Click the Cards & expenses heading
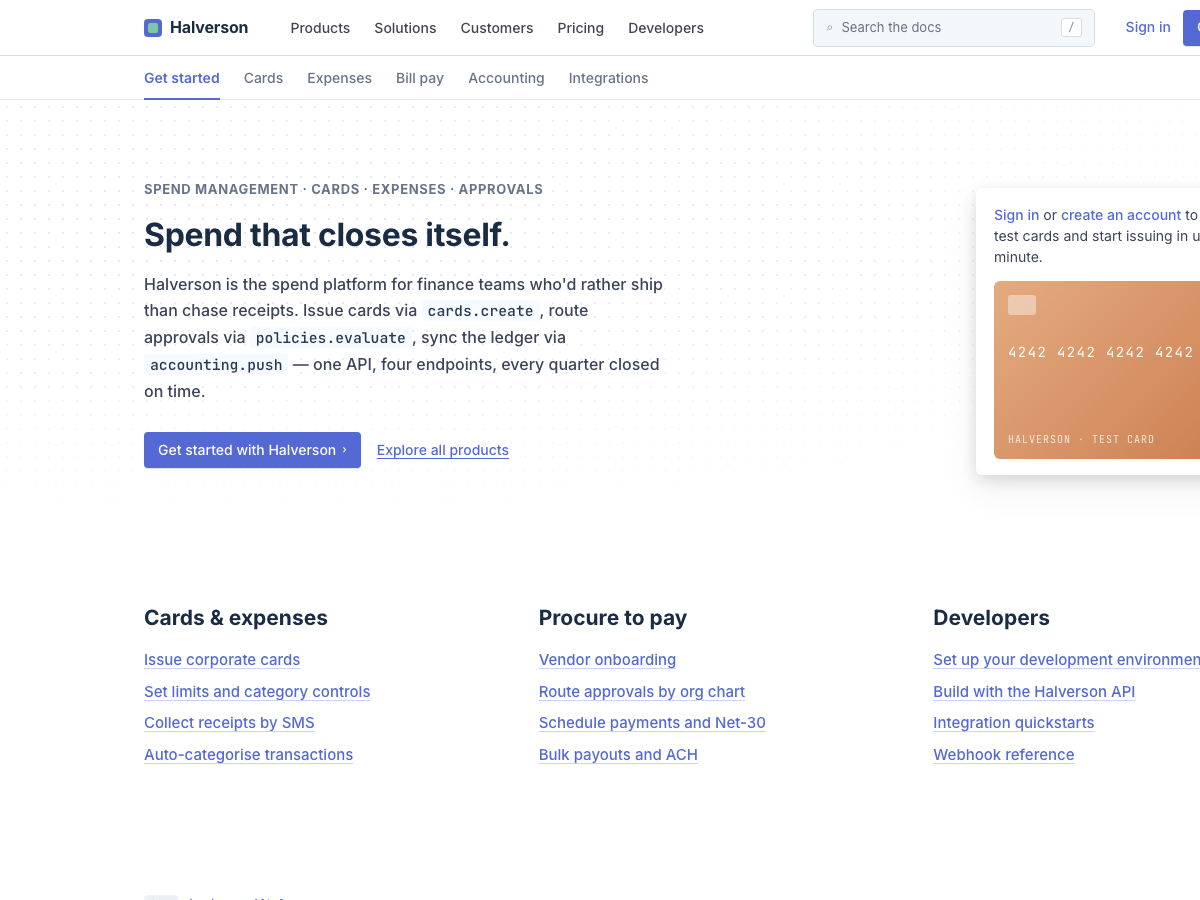 click(x=236, y=618)
